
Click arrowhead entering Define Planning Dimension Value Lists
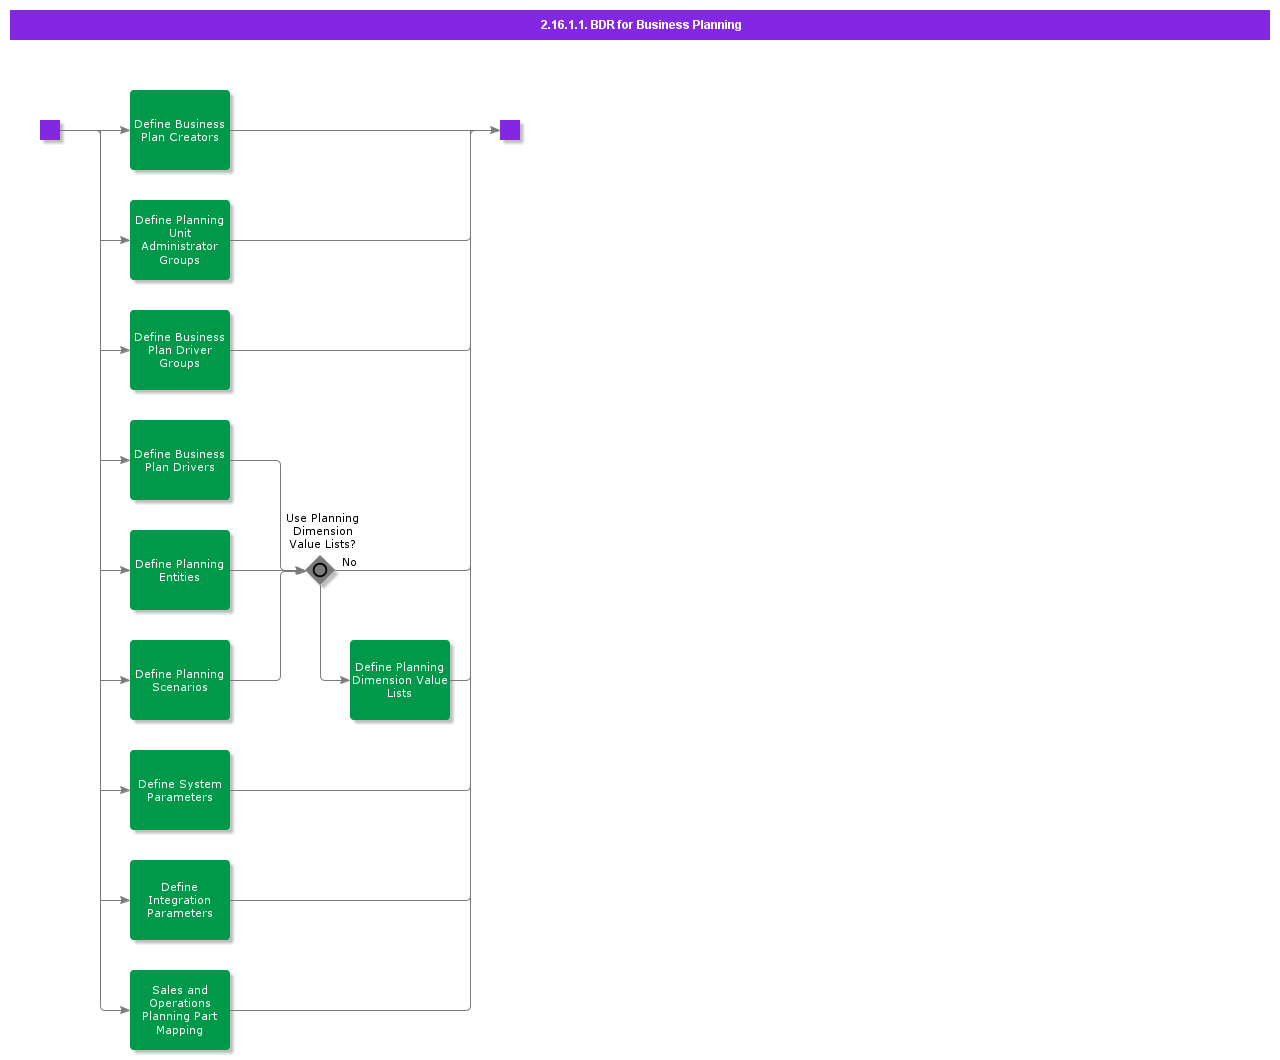(x=344, y=680)
